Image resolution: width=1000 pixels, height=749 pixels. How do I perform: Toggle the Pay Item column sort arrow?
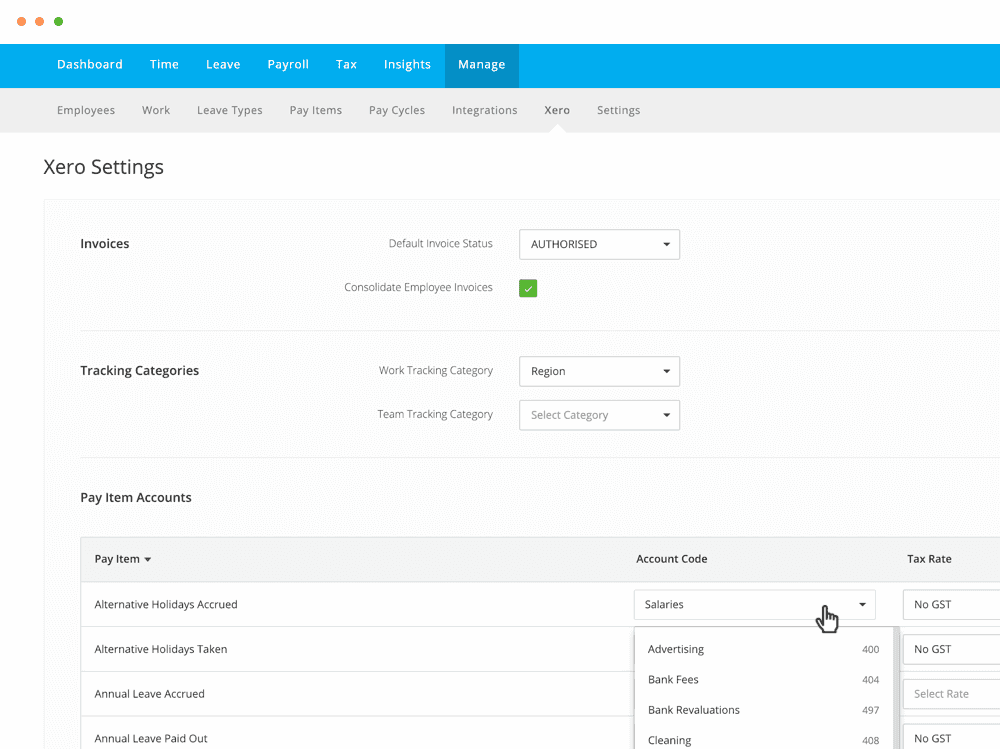click(x=146, y=559)
